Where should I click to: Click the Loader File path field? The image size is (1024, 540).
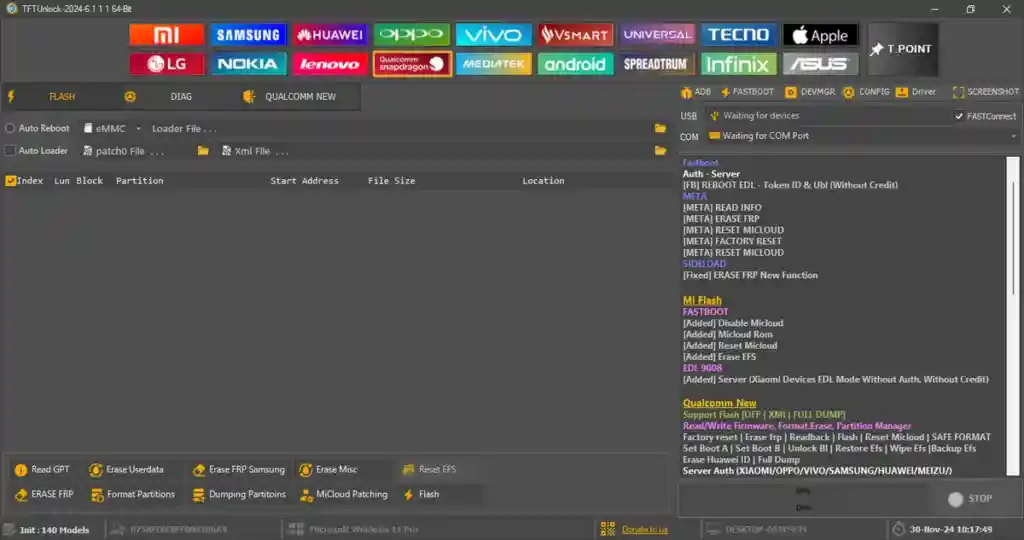(x=401, y=129)
